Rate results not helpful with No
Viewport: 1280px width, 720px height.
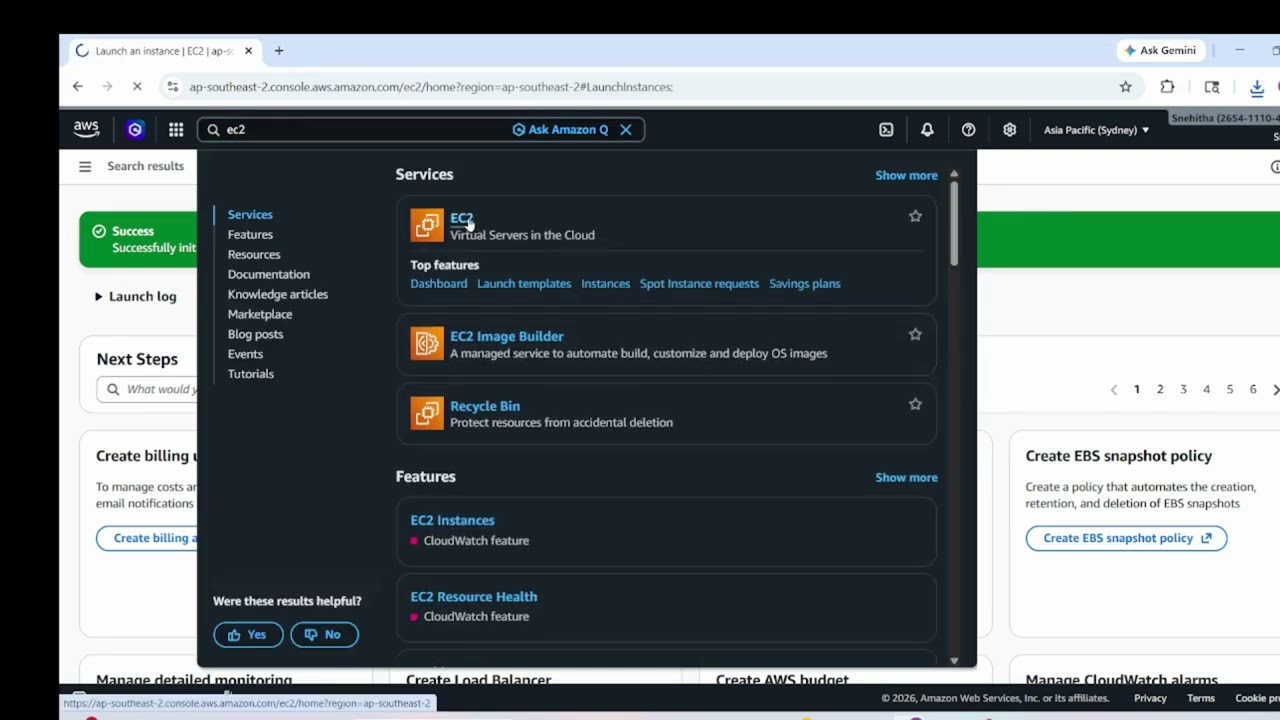pyautogui.click(x=324, y=634)
